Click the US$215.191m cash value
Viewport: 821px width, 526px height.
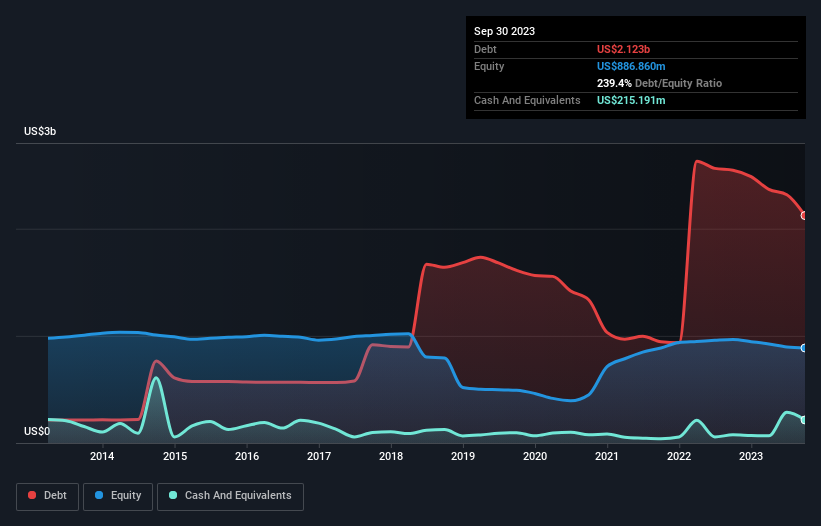click(x=631, y=100)
